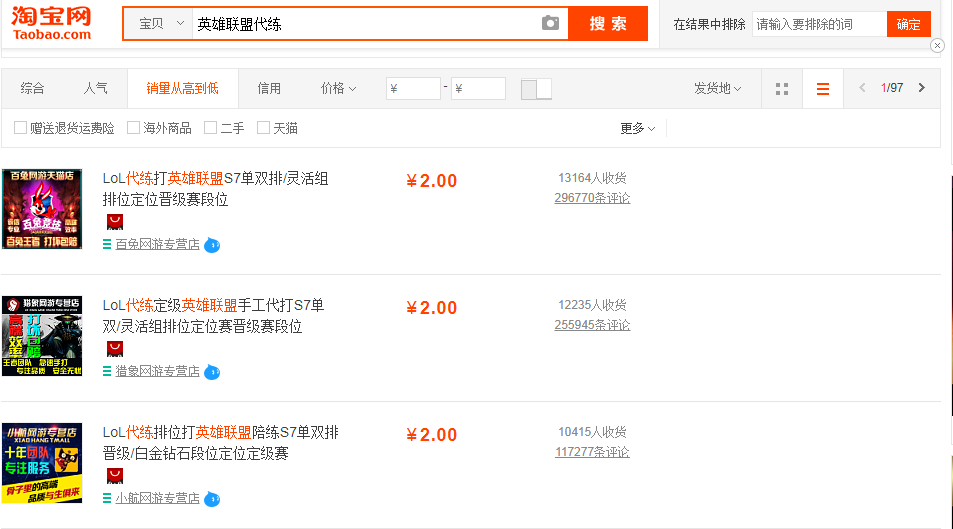
Task: Click green list icon beside 猎象网游专营店
Action: [107, 371]
